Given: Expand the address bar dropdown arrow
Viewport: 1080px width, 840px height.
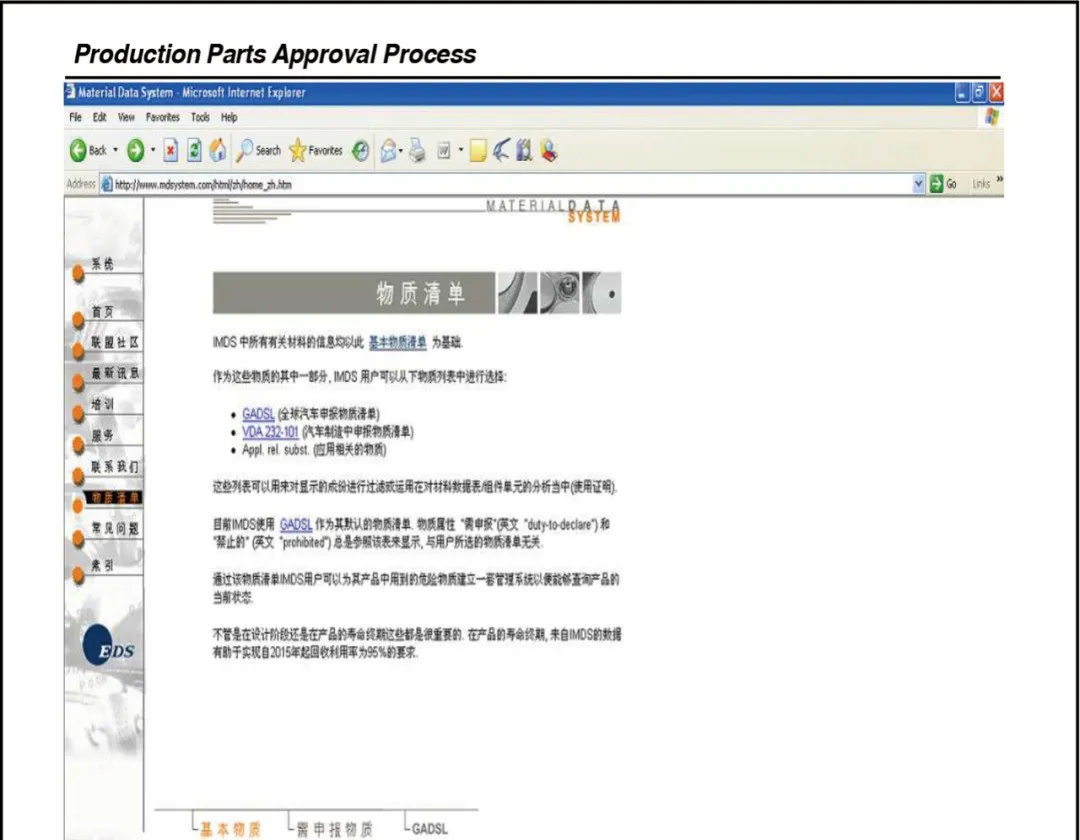Looking at the screenshot, I should pos(919,184).
